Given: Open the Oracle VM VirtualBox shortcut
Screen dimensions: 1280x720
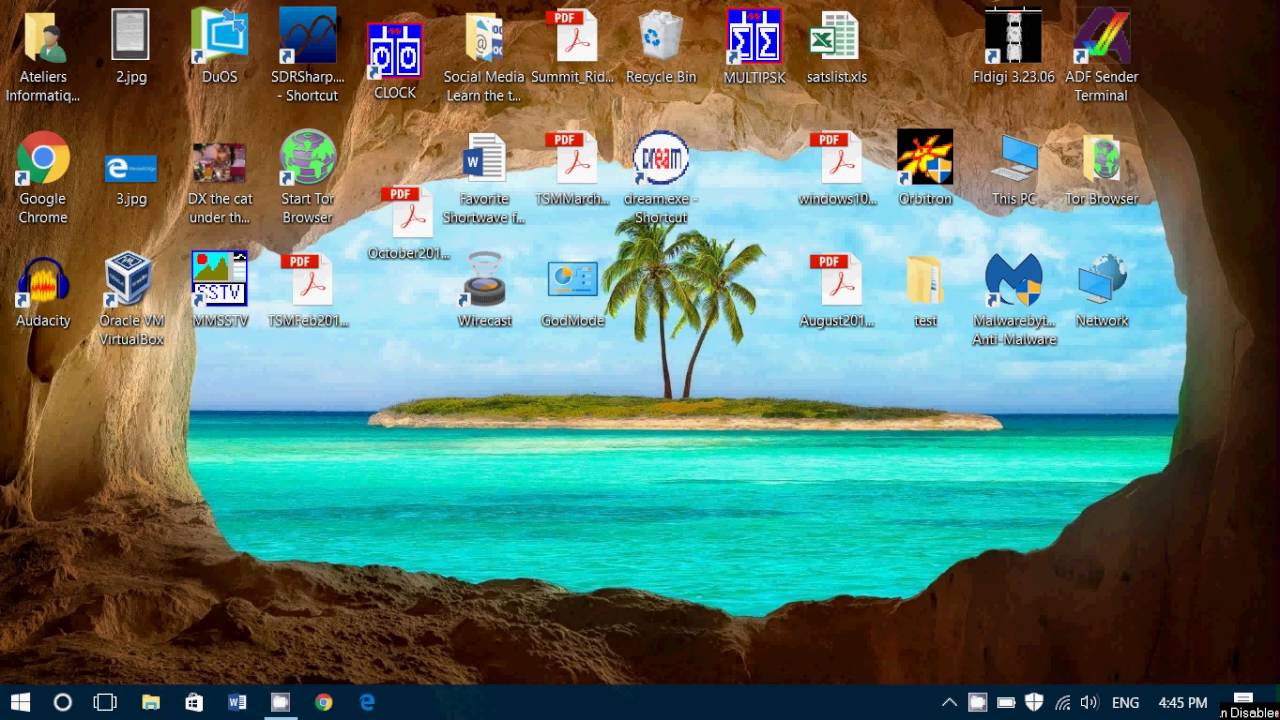Looking at the screenshot, I should point(131,280).
